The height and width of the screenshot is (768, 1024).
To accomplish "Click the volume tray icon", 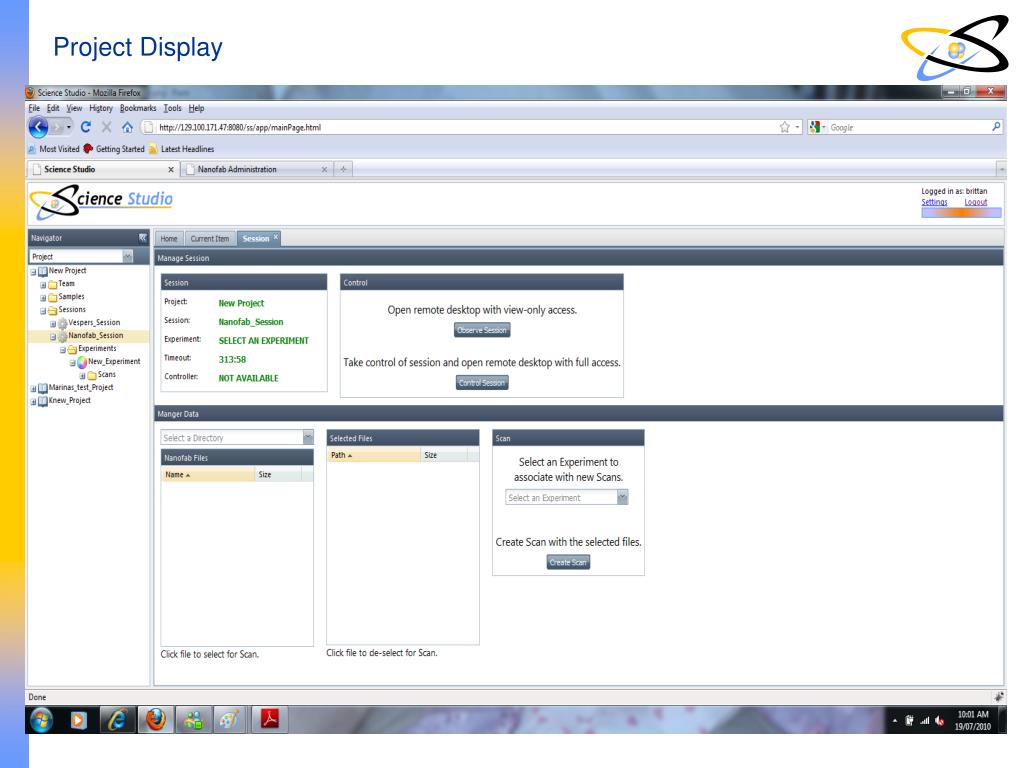I will [x=939, y=720].
